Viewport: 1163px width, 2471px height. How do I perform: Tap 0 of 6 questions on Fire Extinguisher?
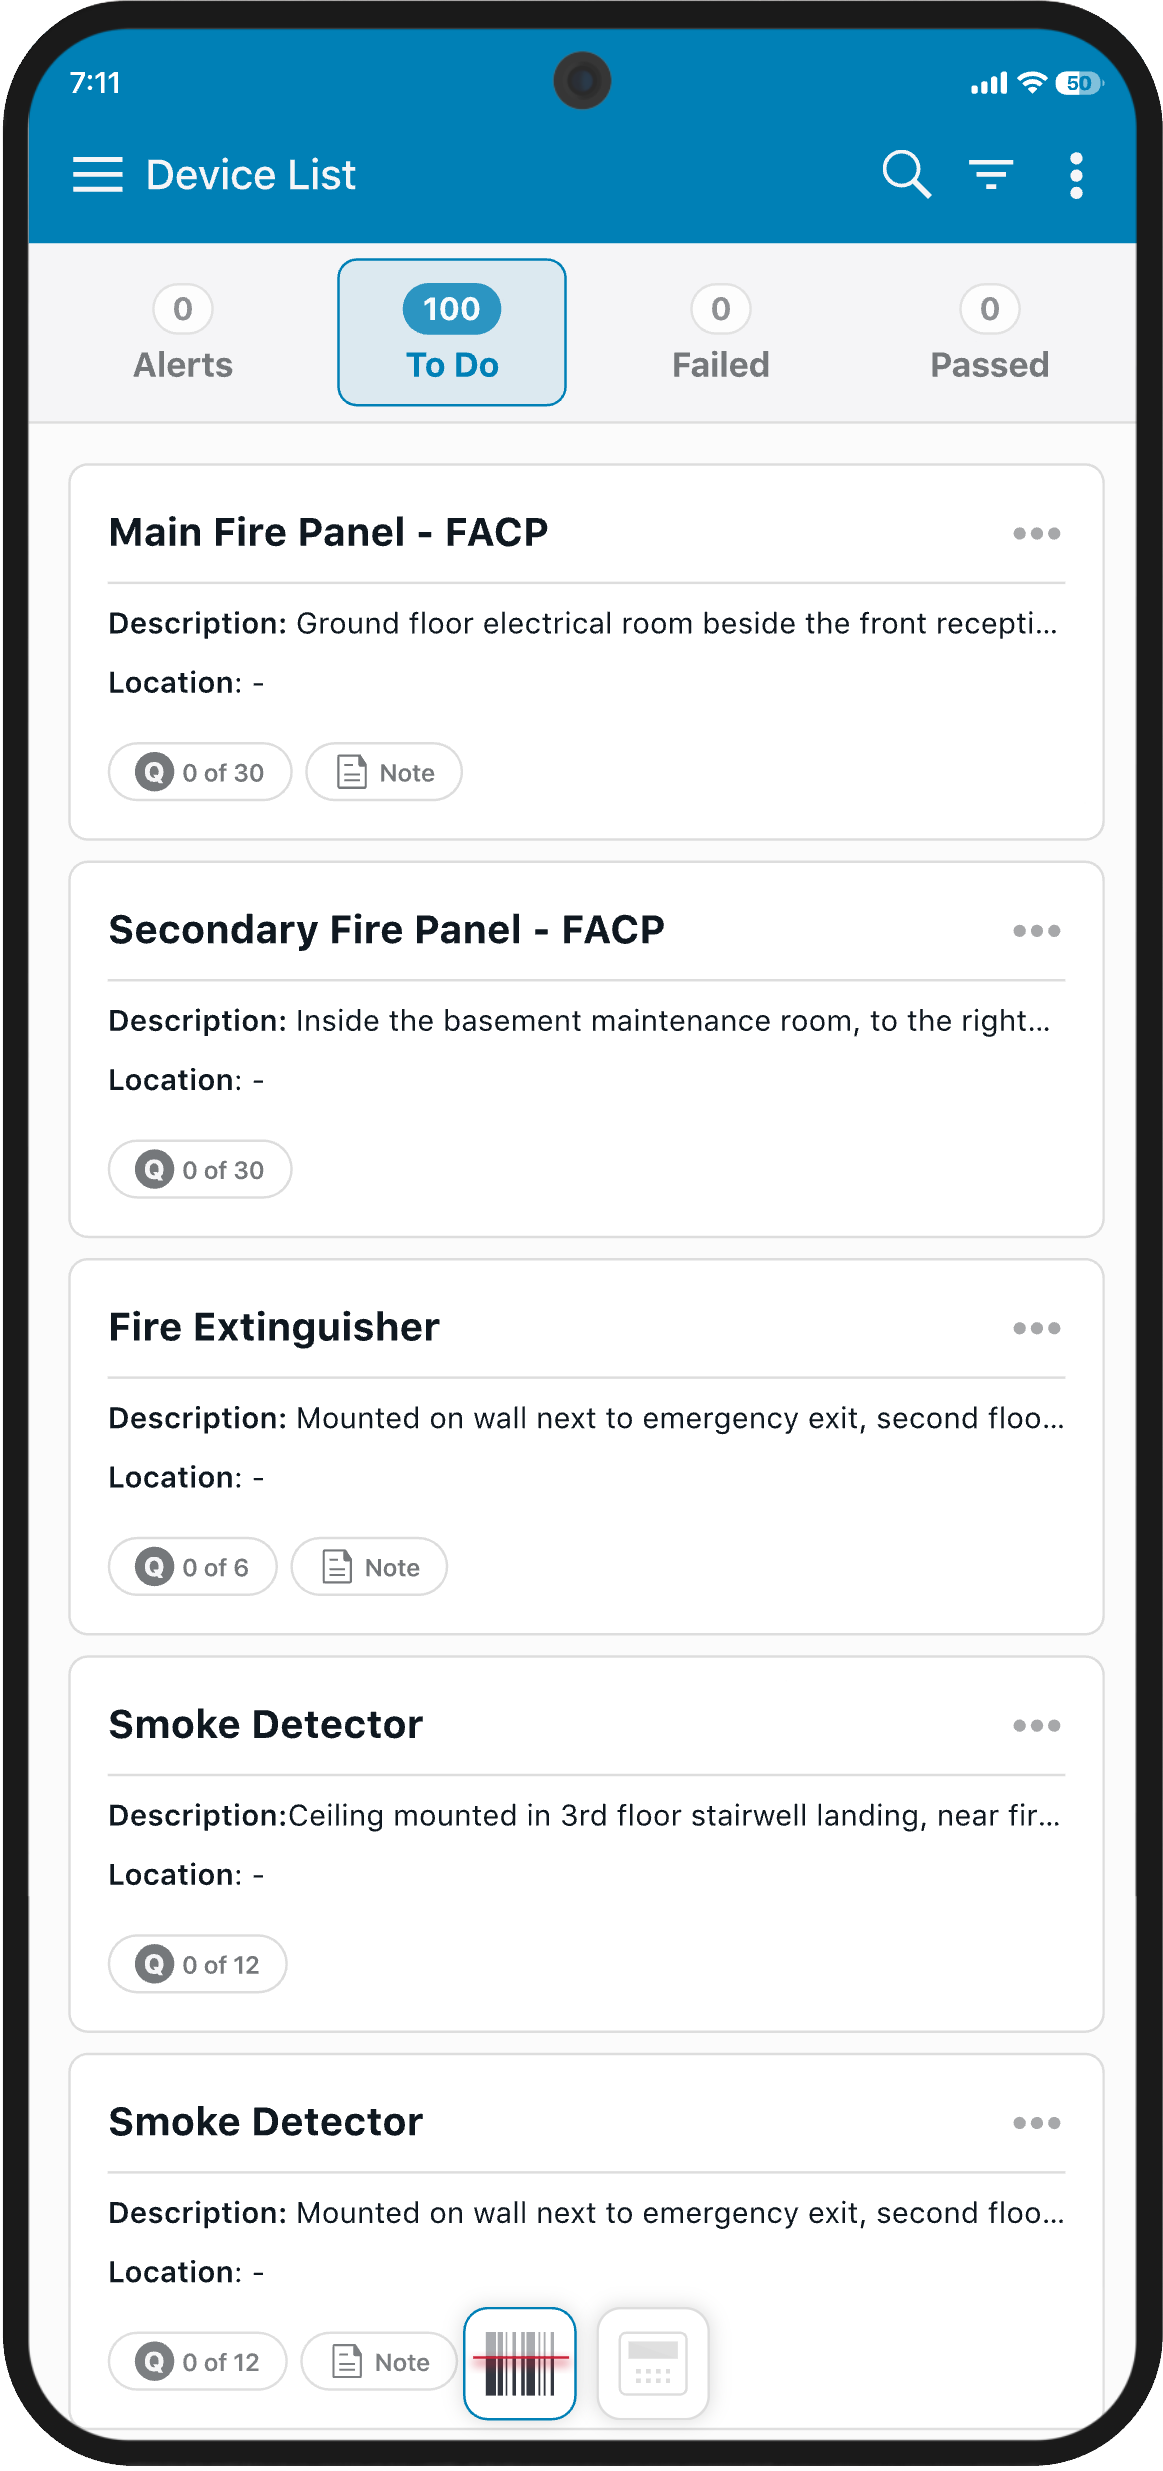193,1567
